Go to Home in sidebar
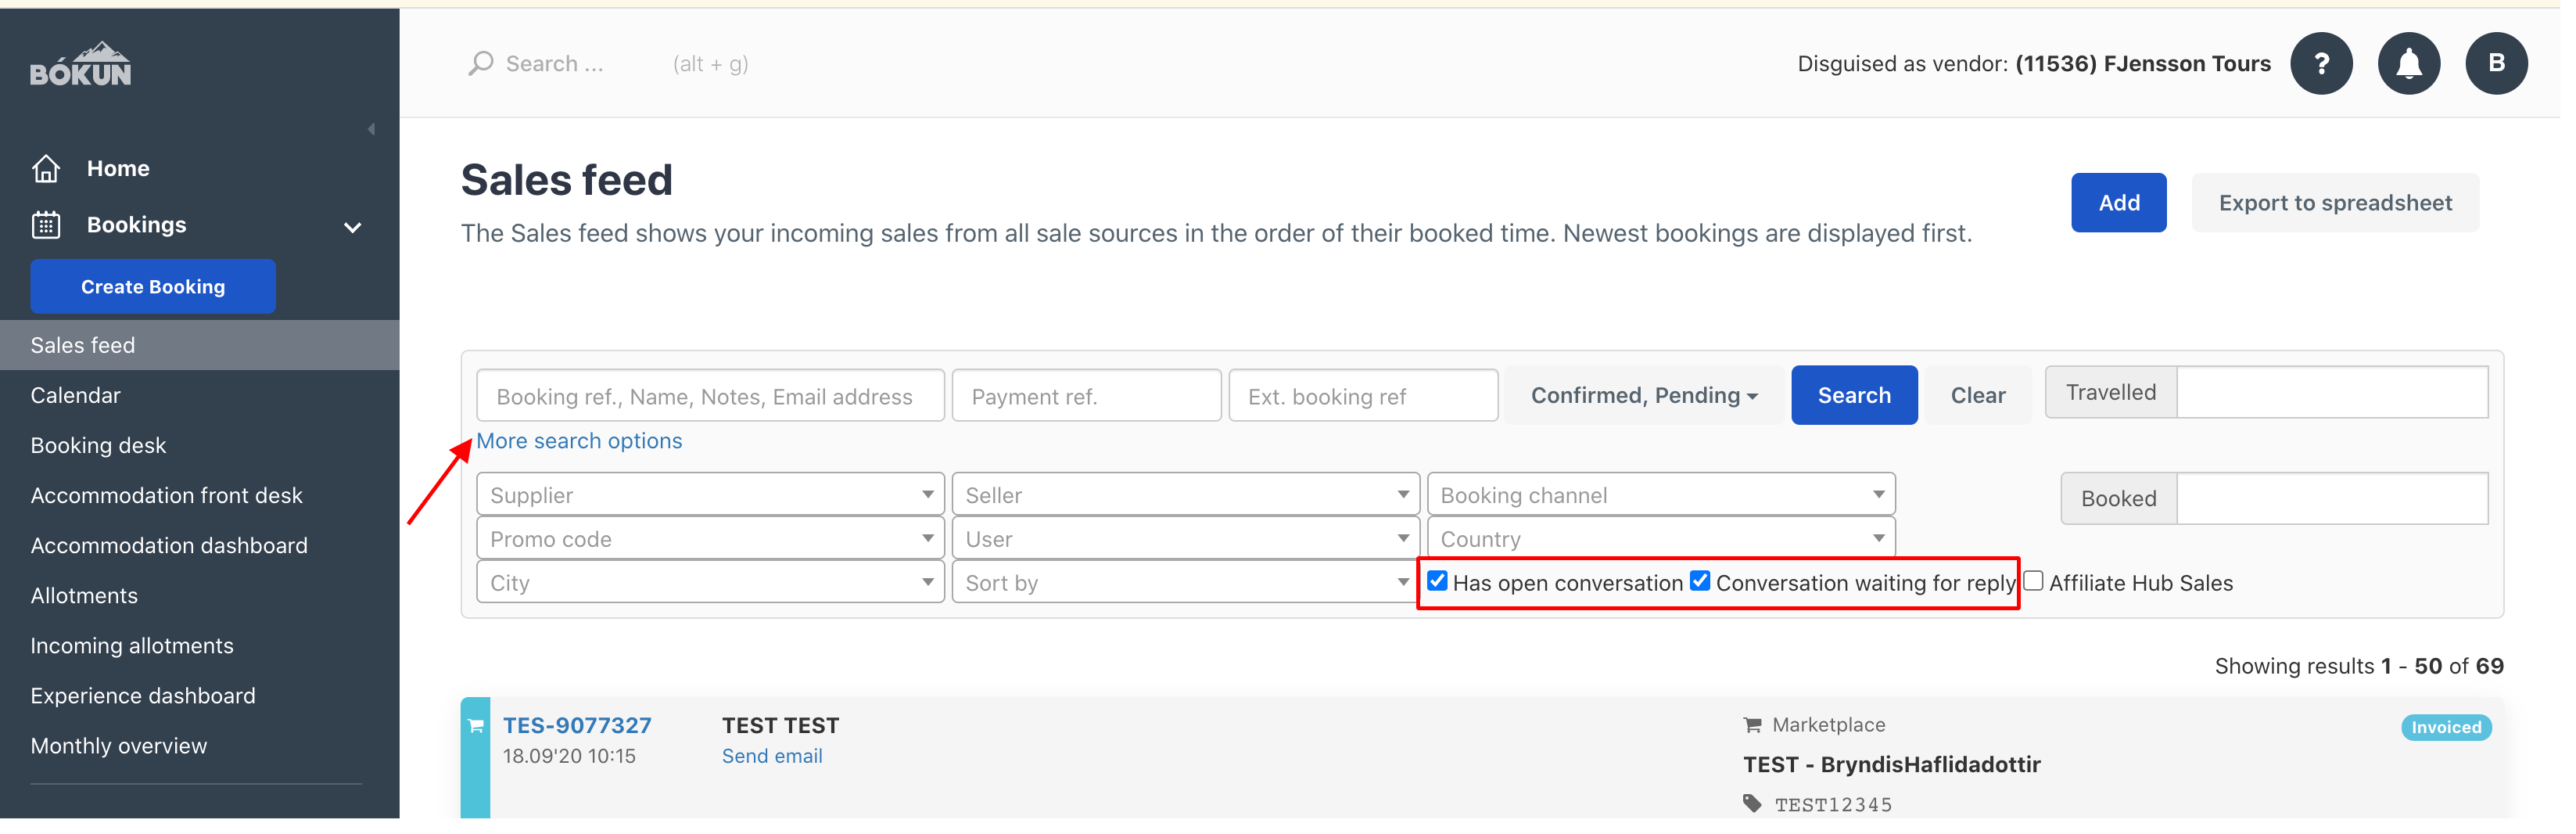 (119, 169)
